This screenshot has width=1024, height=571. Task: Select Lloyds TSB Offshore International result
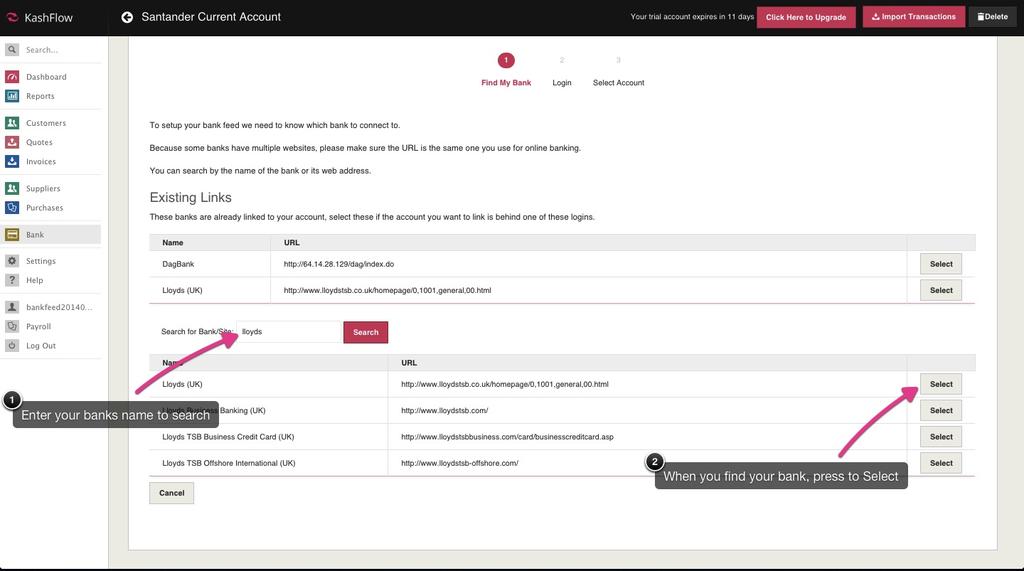pyautogui.click(x=940, y=463)
